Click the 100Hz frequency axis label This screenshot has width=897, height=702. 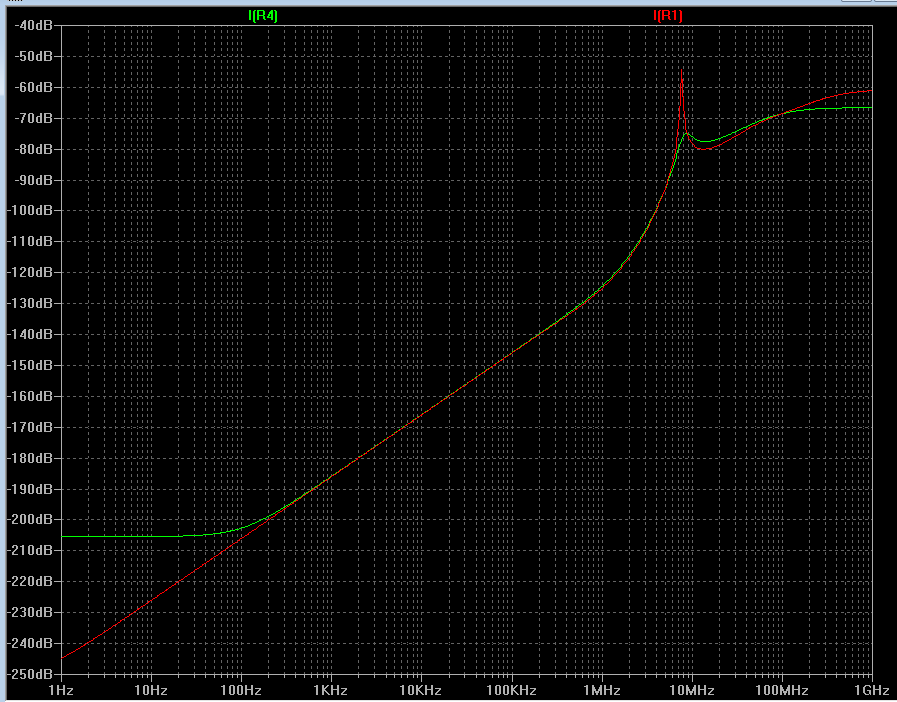[240, 690]
